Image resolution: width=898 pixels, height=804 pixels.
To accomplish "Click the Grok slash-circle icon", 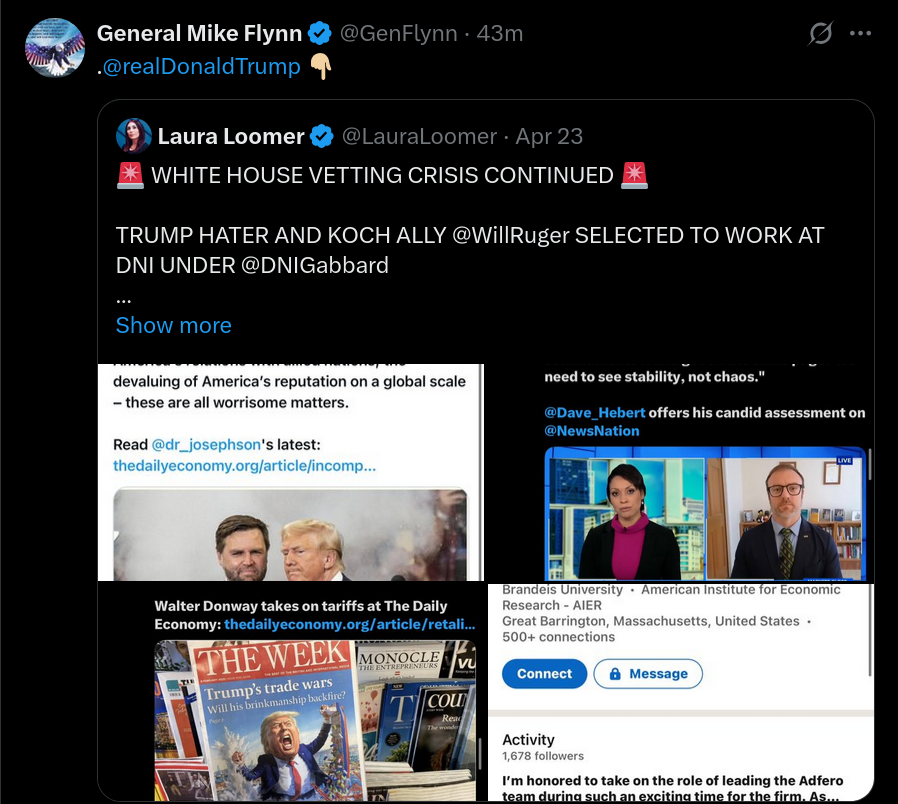I will tap(820, 33).
